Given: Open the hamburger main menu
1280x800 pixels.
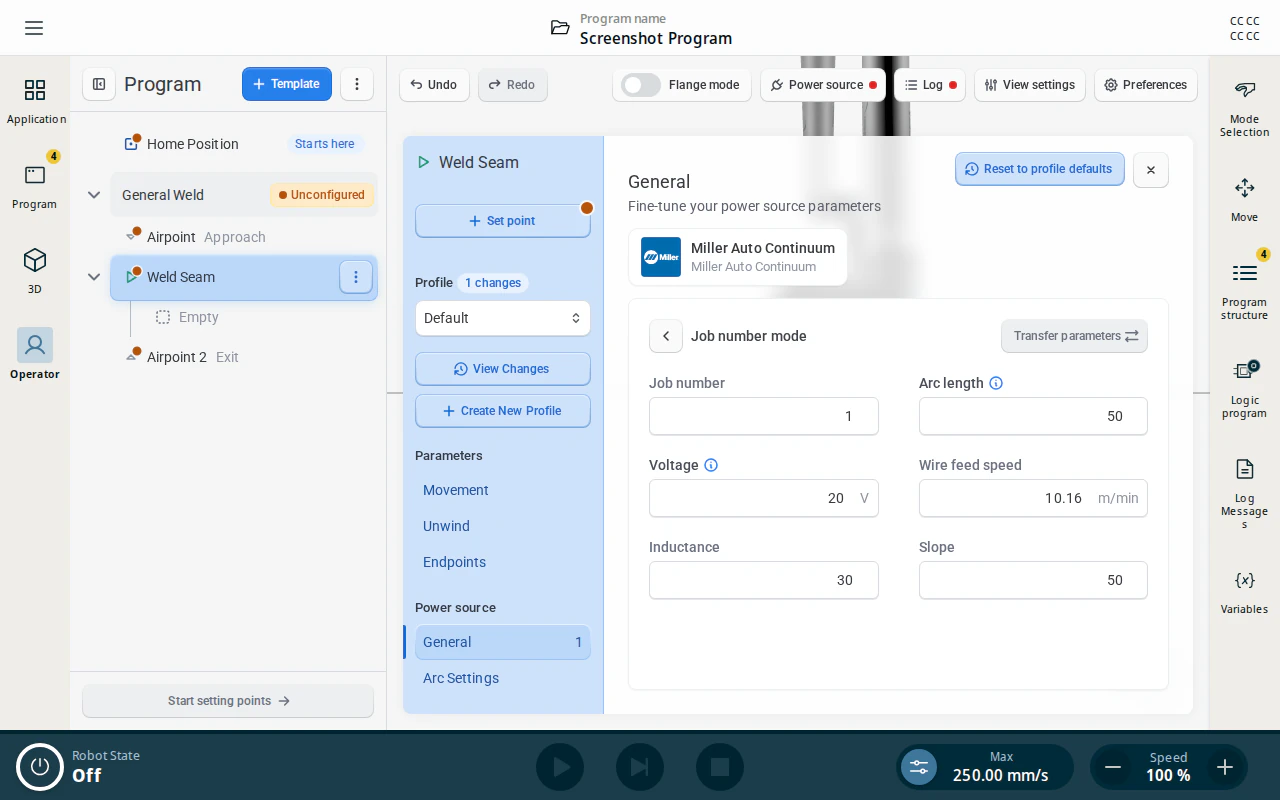Looking at the screenshot, I should click(x=34, y=28).
